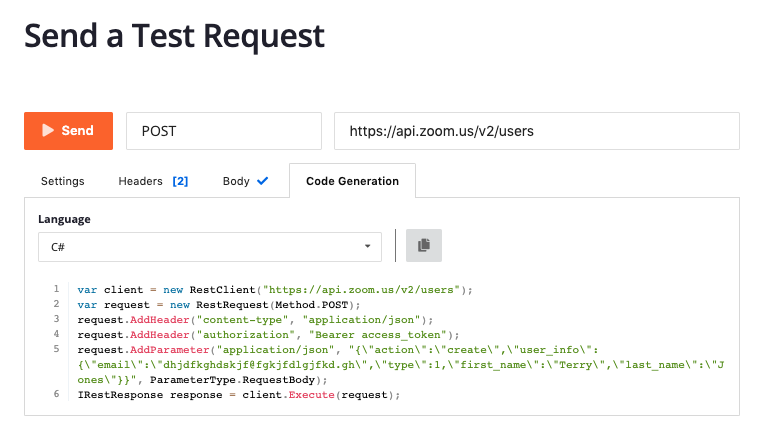
Task: Switch to the Headers tab
Action: pyautogui.click(x=141, y=182)
